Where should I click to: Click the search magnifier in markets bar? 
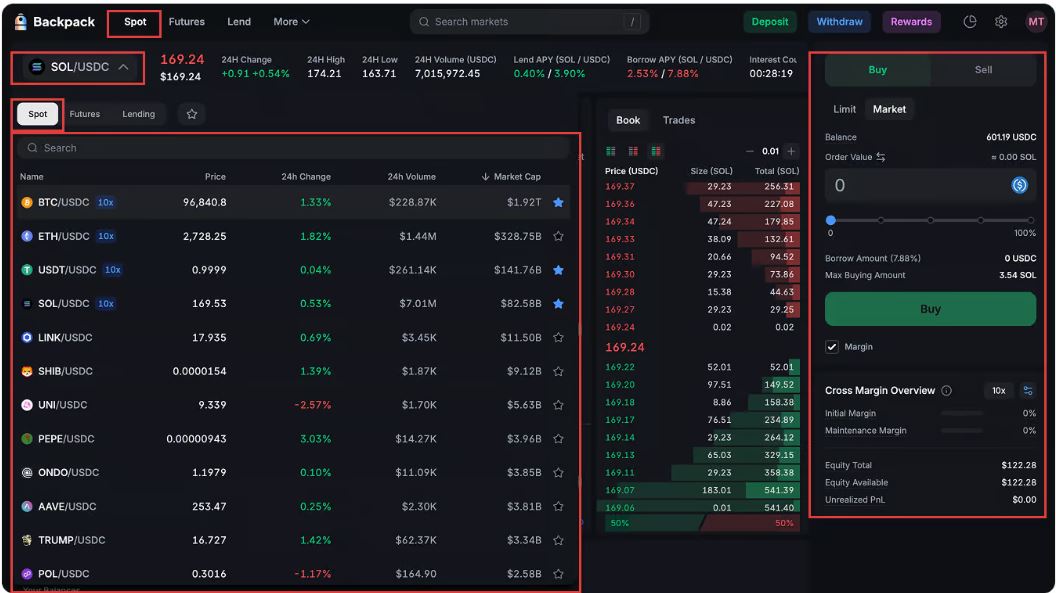424,22
